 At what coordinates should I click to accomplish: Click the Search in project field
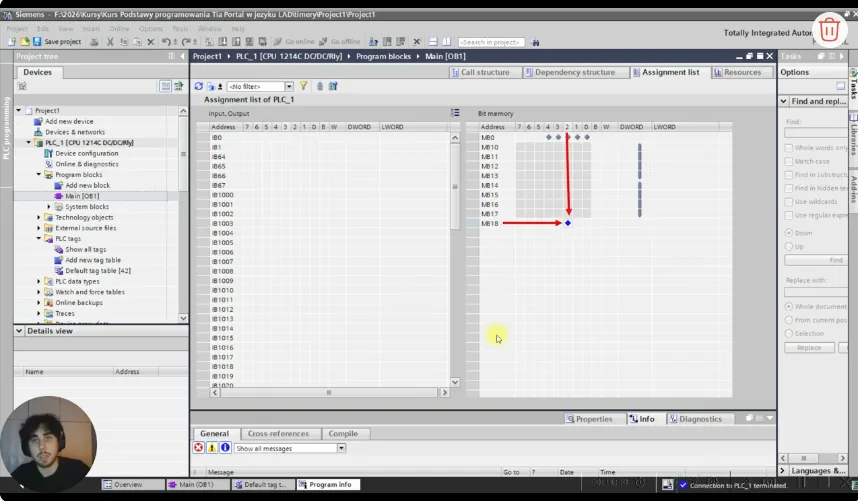pyautogui.click(x=491, y=42)
